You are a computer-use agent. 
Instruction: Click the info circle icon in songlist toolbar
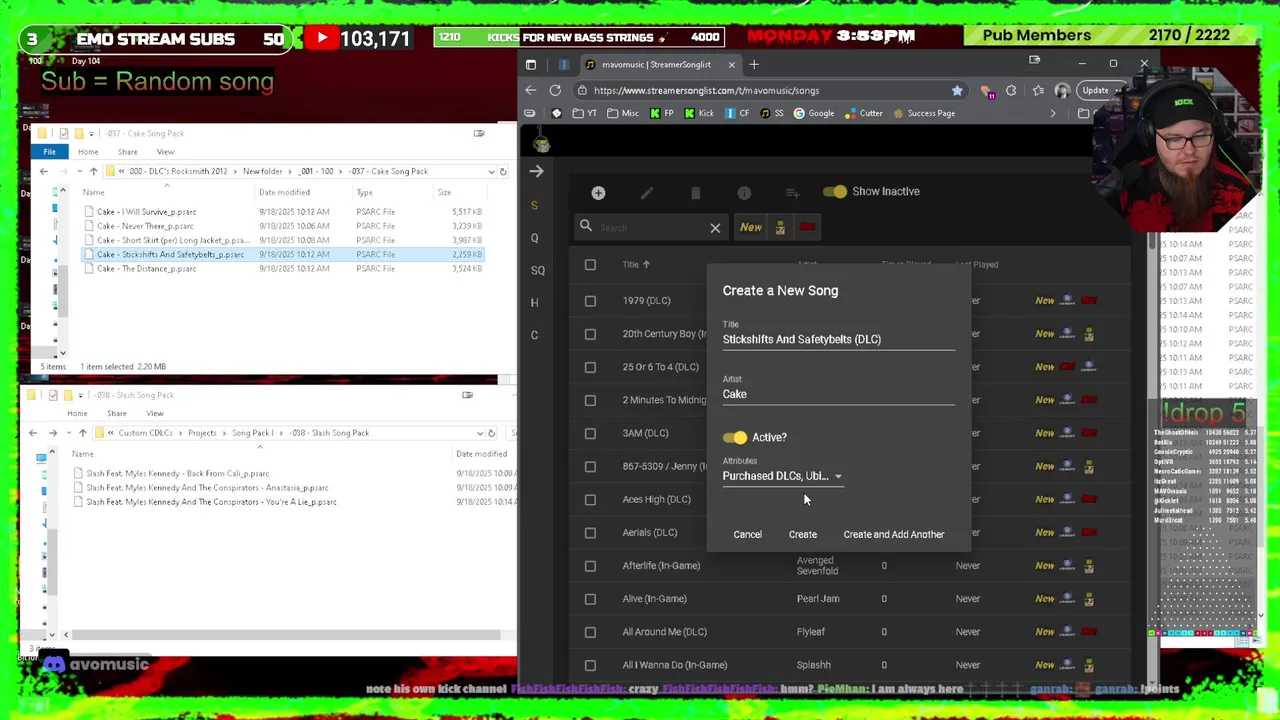[744, 192]
